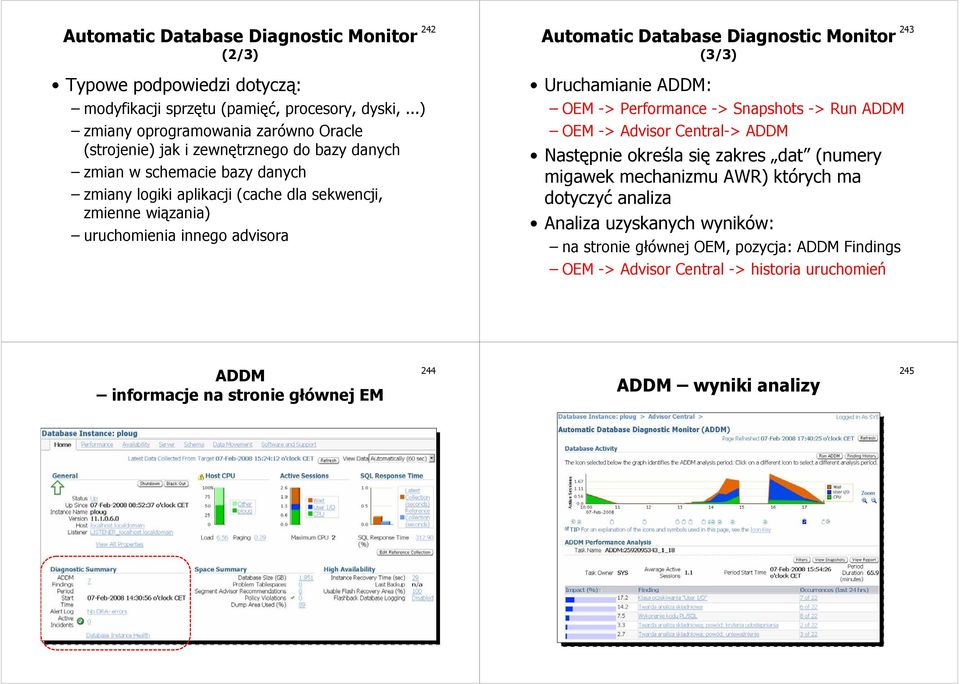Click the Listener name link
The width and height of the screenshot is (960, 684).
click(x=132, y=533)
